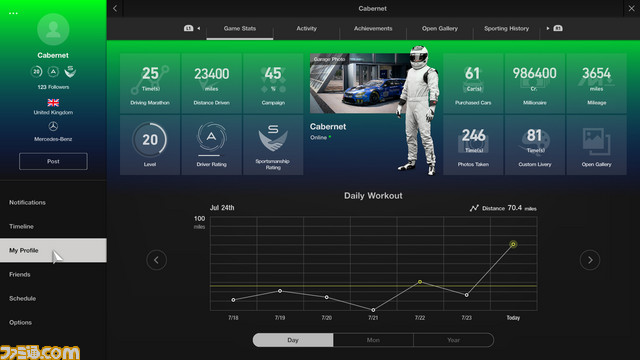Open the three-dot menu at top left
This screenshot has height=360, width=640.
pos(13,13)
